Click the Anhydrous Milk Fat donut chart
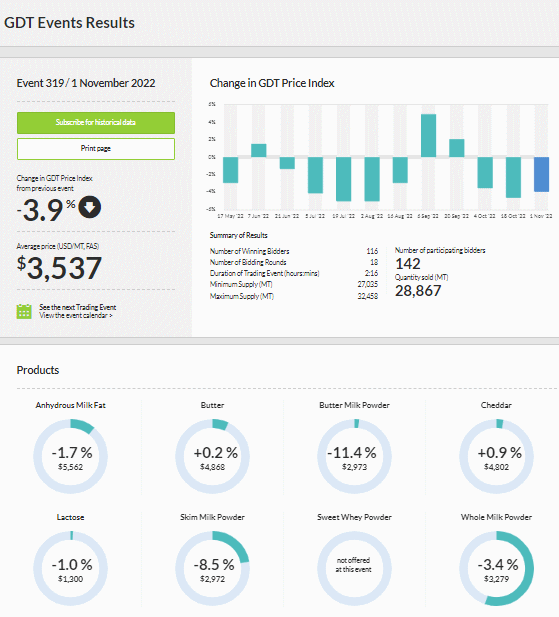 point(70,456)
